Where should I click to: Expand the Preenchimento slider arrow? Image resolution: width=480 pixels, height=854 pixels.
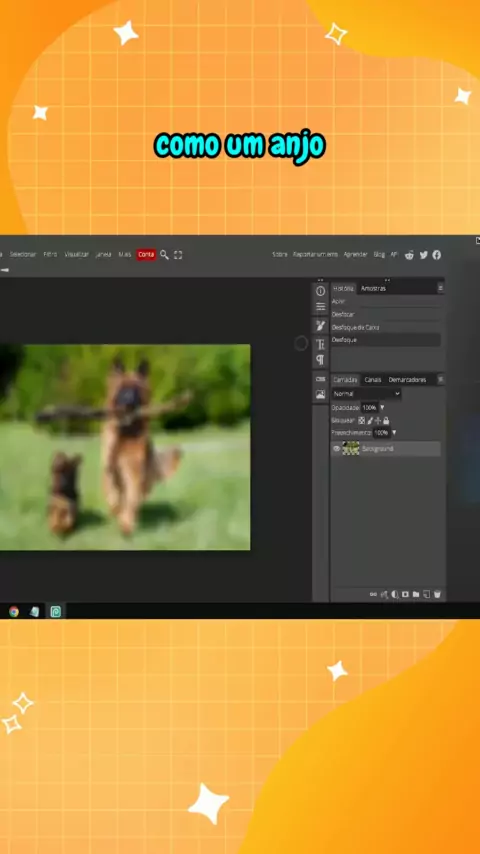point(394,433)
